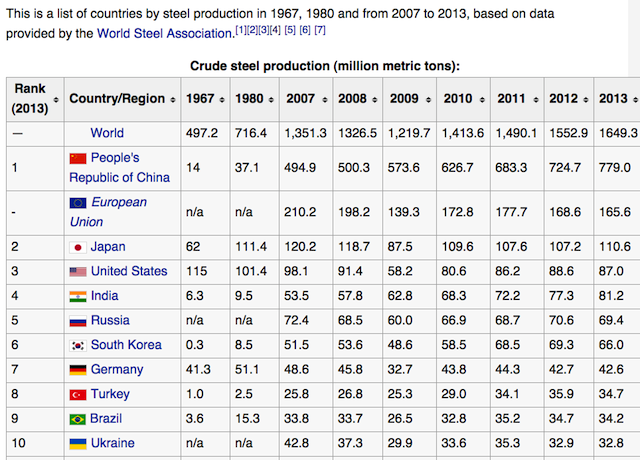Viewport: 640px width, 460px height.
Task: Open the Ukraine country link
Action: [113, 443]
